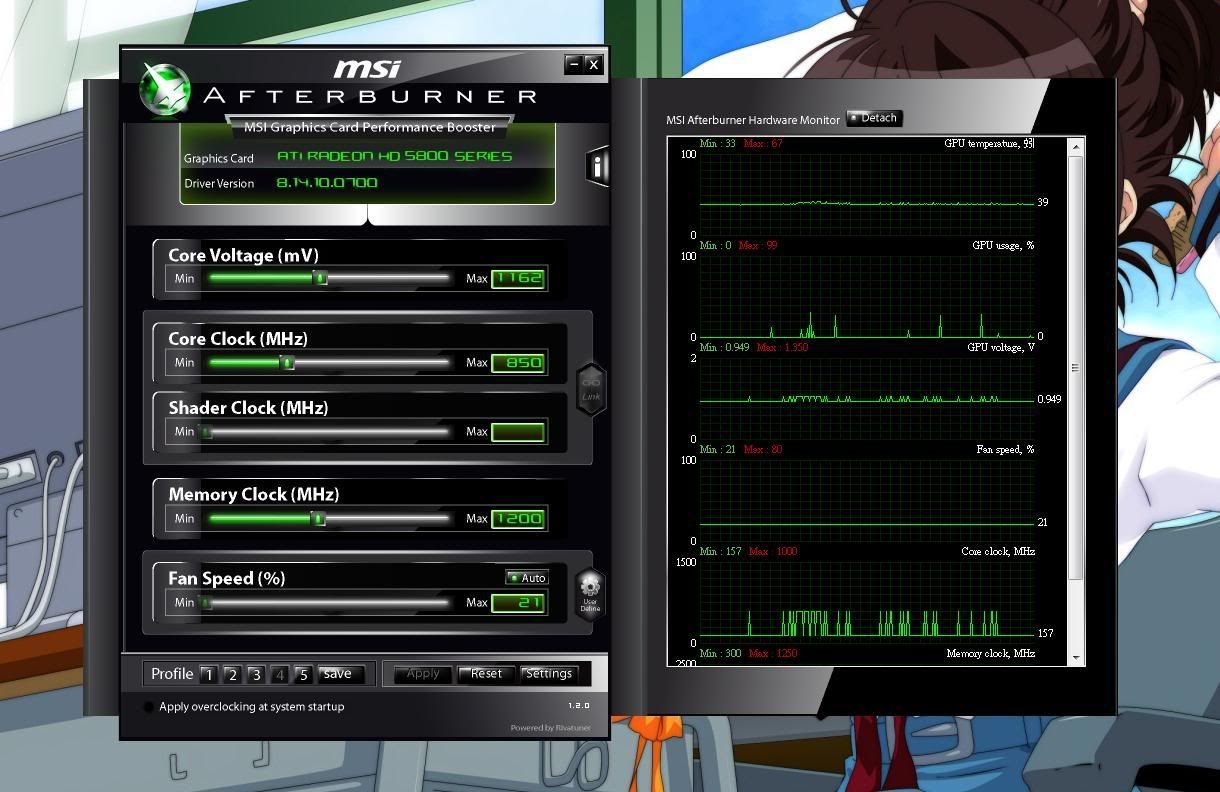
Task: Load Profile 5
Action: 304,675
